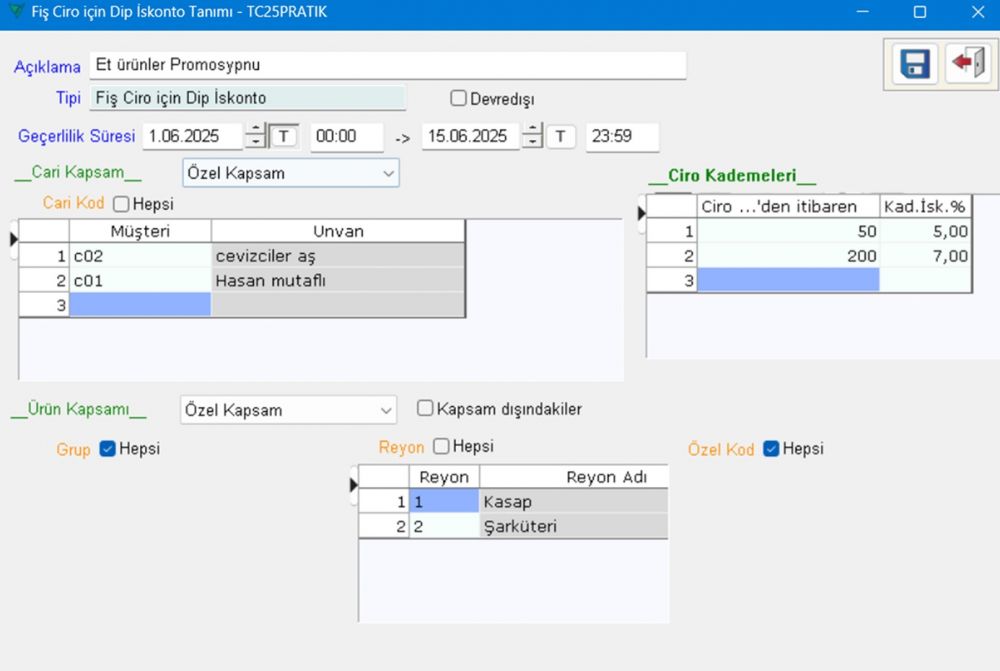Check the Kapsam dışındakiler option
The width and height of the screenshot is (1000, 671).
coord(425,408)
